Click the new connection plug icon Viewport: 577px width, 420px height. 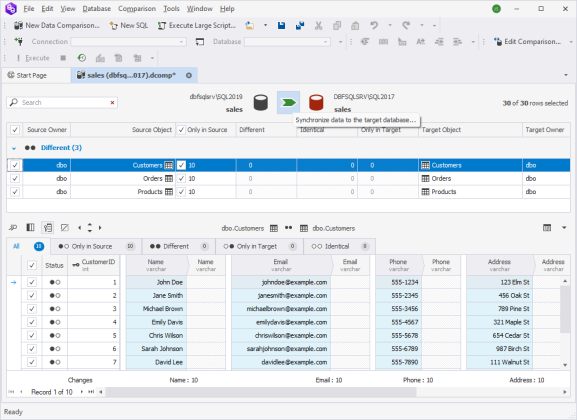[18, 42]
